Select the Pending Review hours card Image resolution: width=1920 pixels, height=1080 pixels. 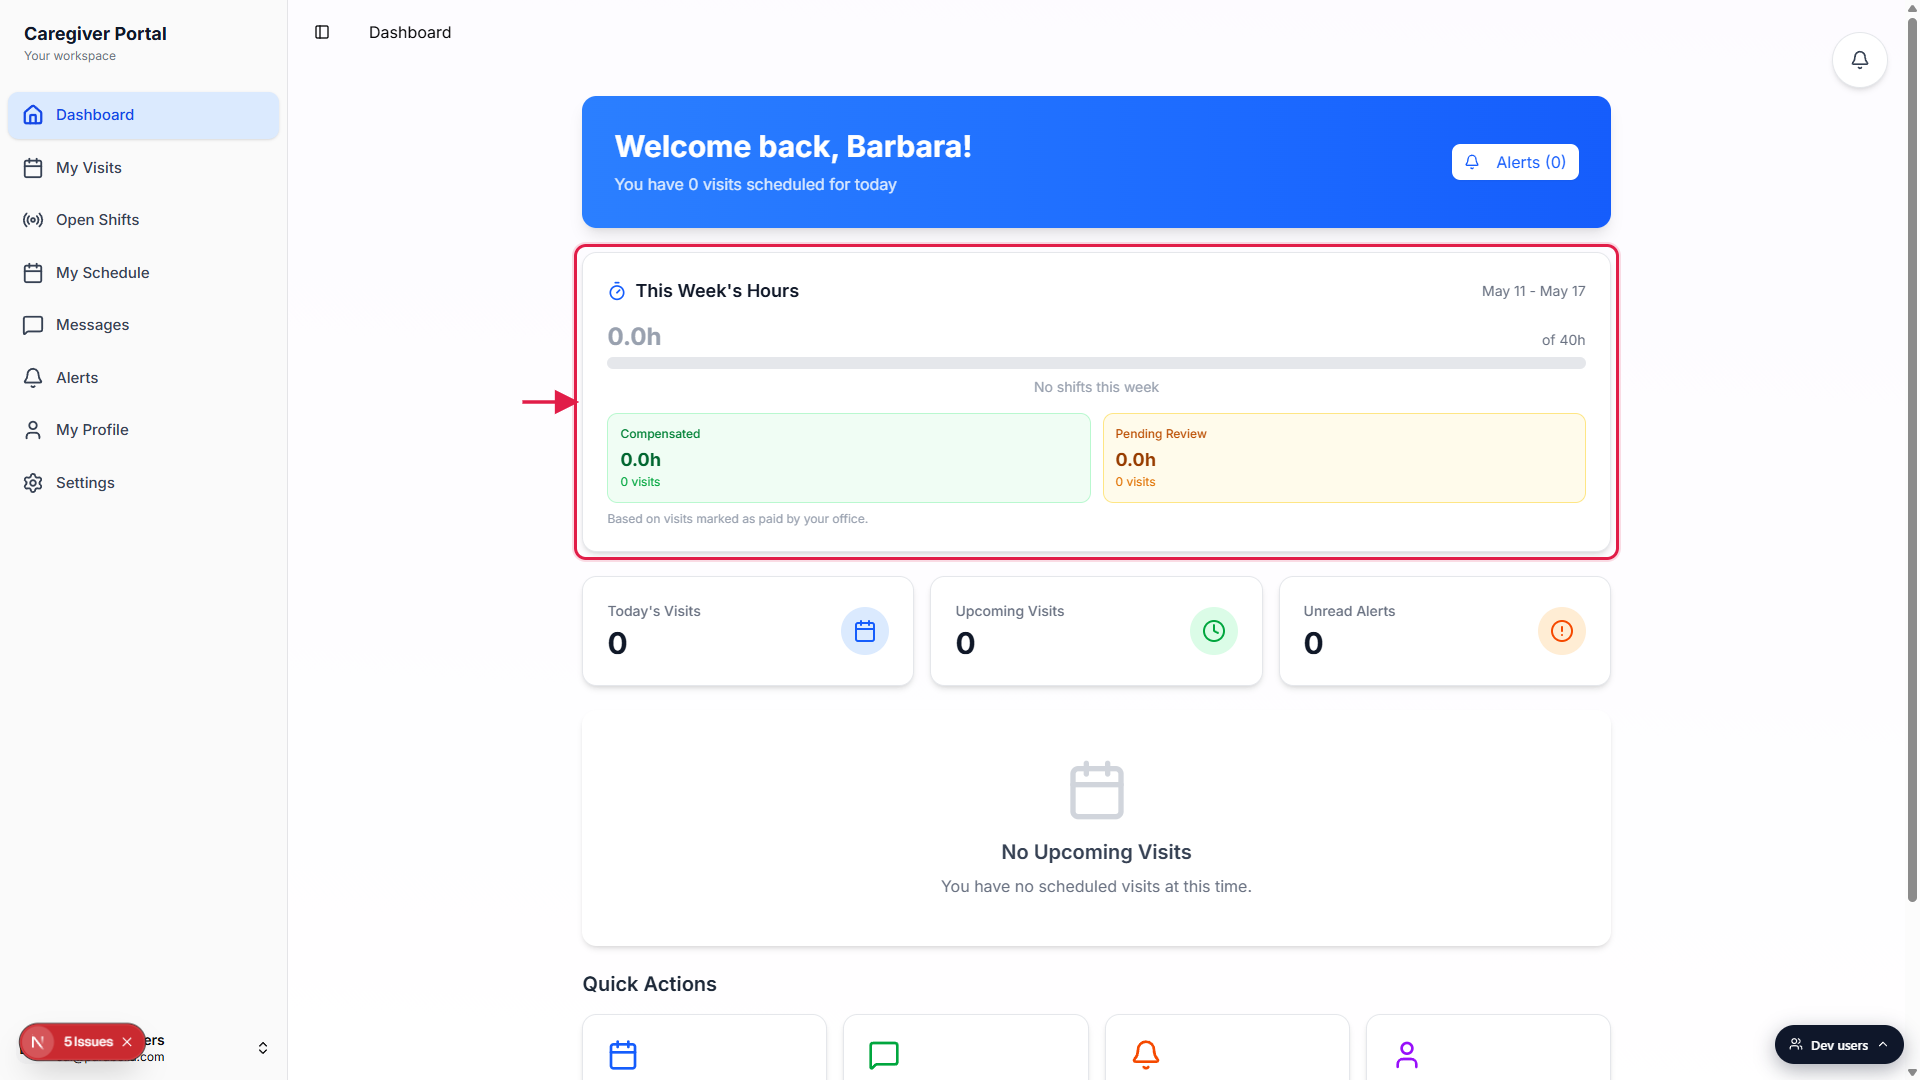click(1344, 458)
